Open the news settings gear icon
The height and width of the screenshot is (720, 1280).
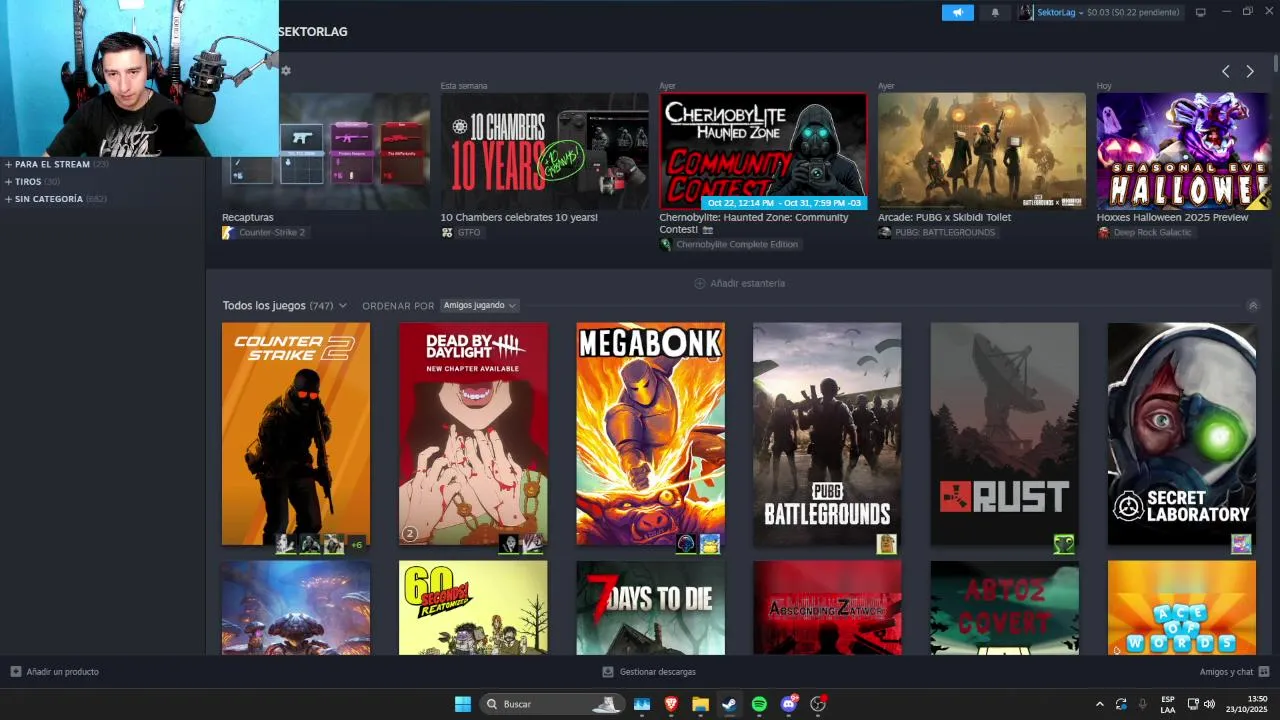[x=286, y=71]
